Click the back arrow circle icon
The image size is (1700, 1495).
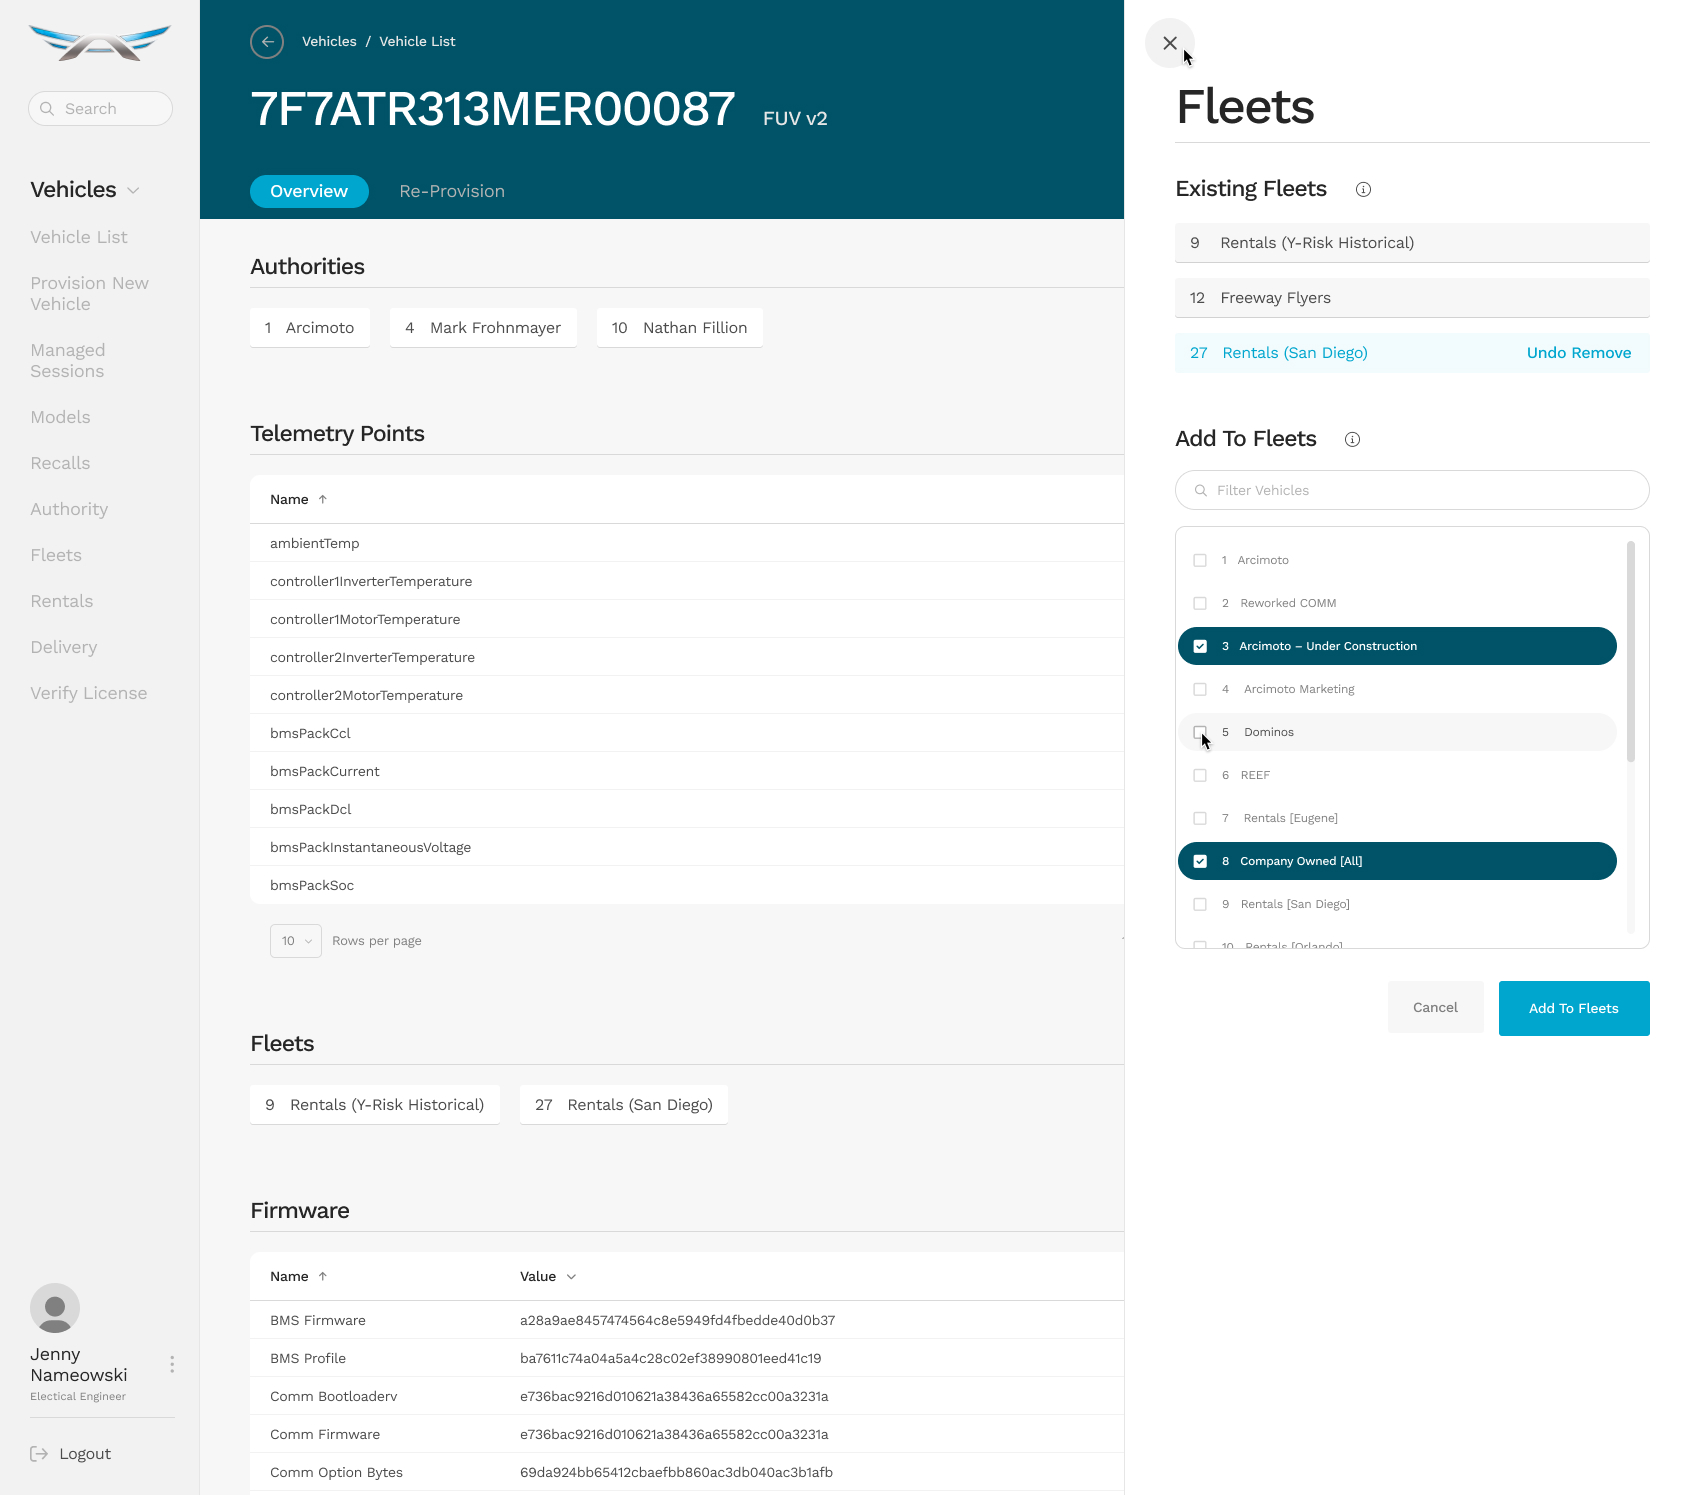pyautogui.click(x=267, y=42)
